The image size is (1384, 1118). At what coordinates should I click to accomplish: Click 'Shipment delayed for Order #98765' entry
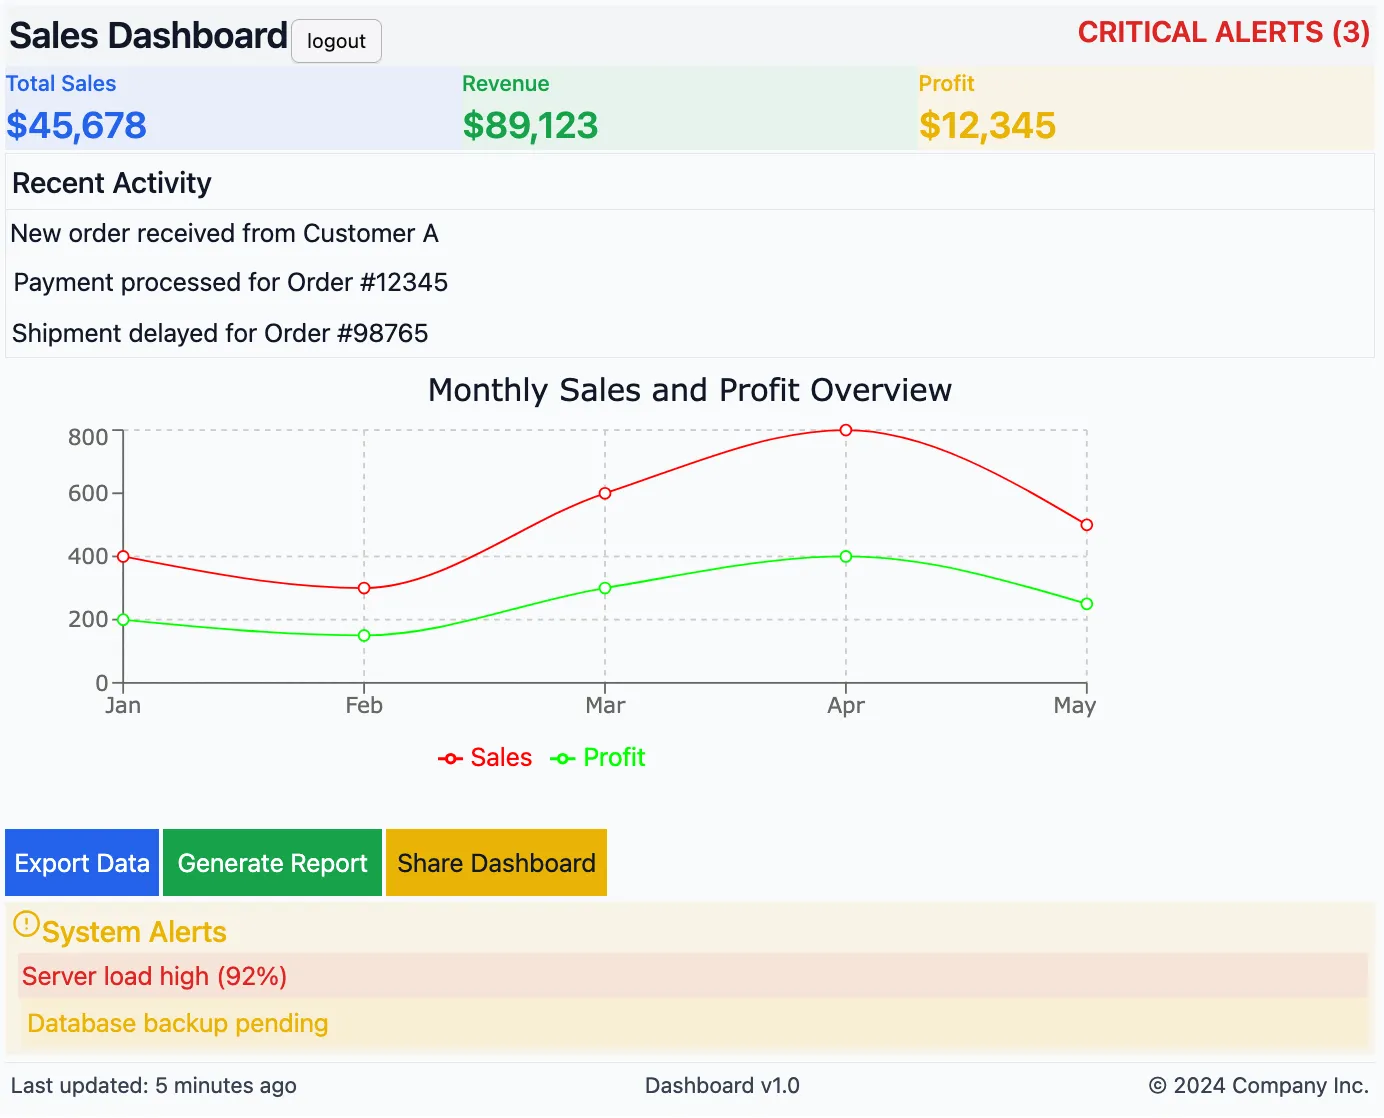pyautogui.click(x=220, y=333)
